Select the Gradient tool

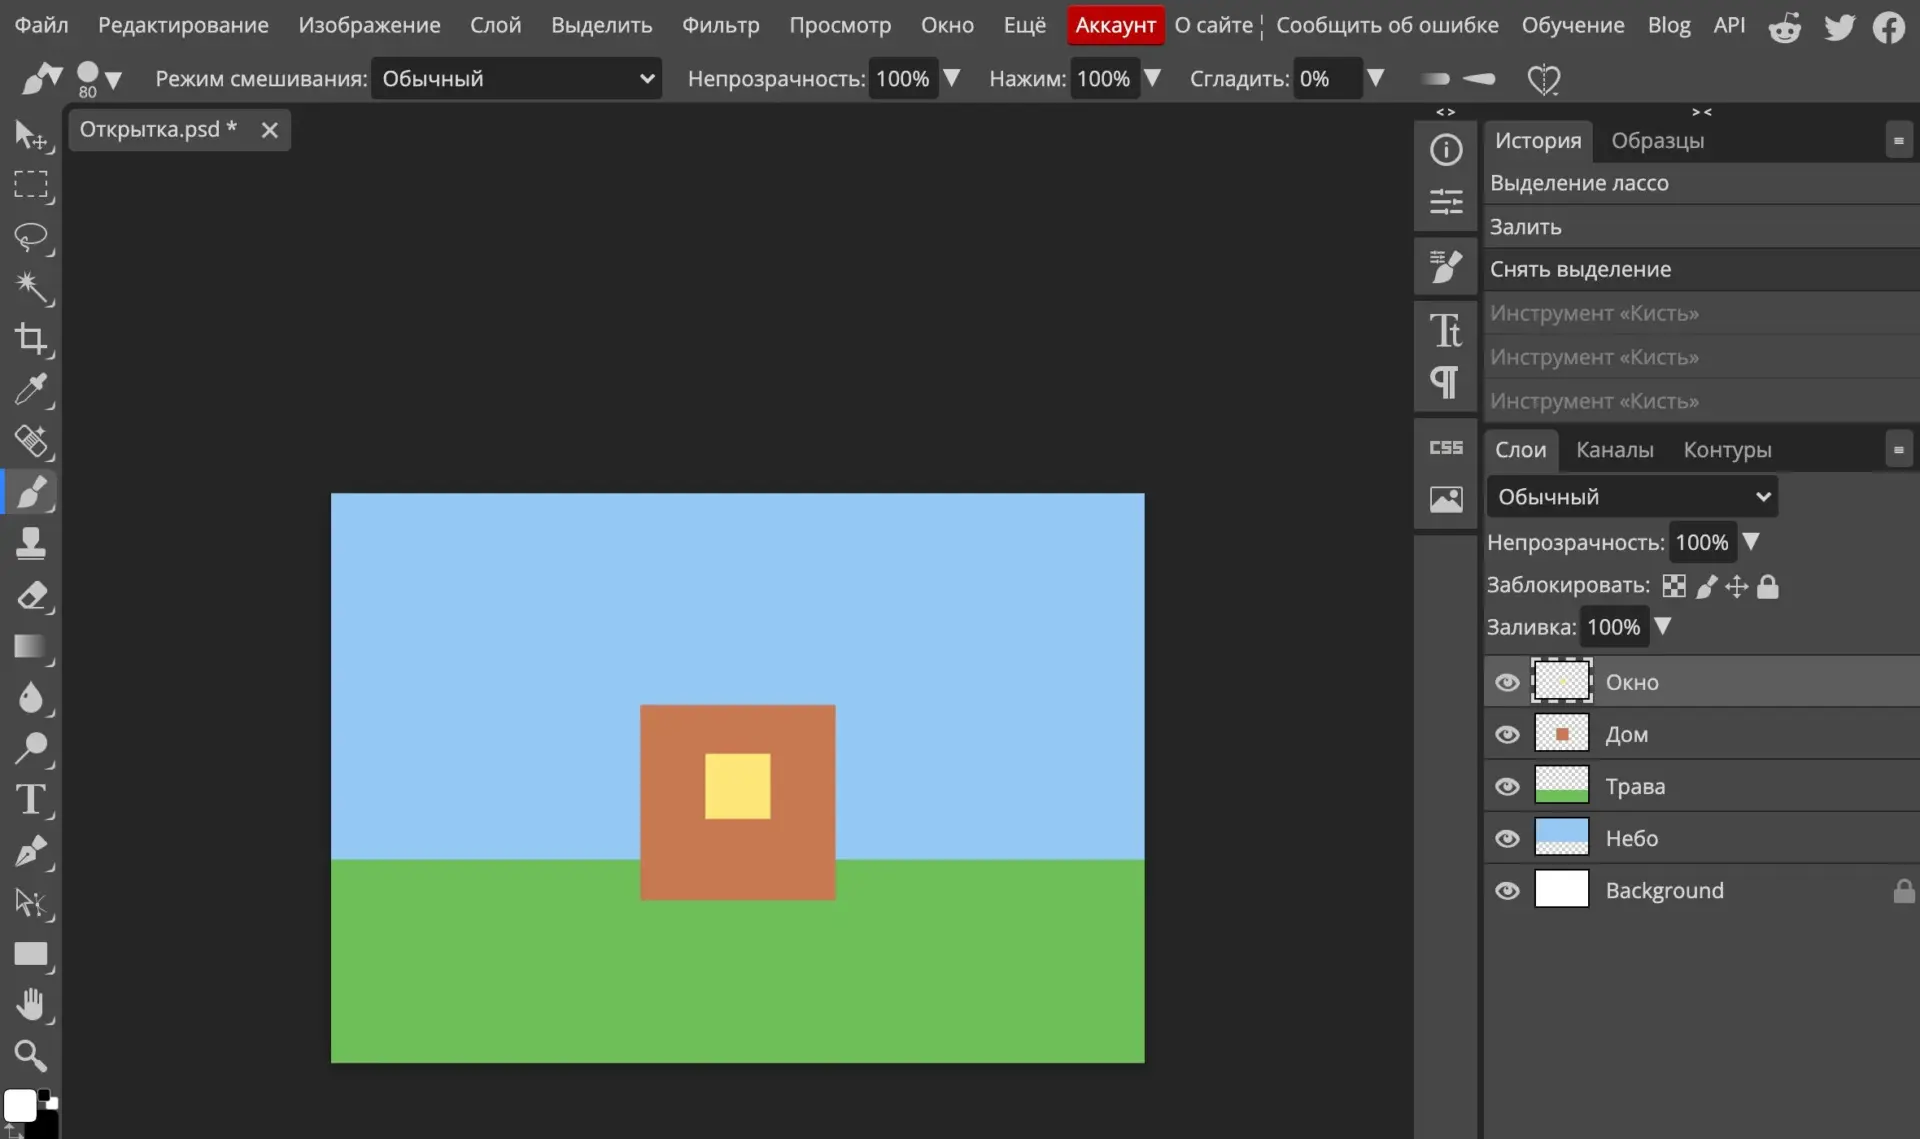[30, 646]
